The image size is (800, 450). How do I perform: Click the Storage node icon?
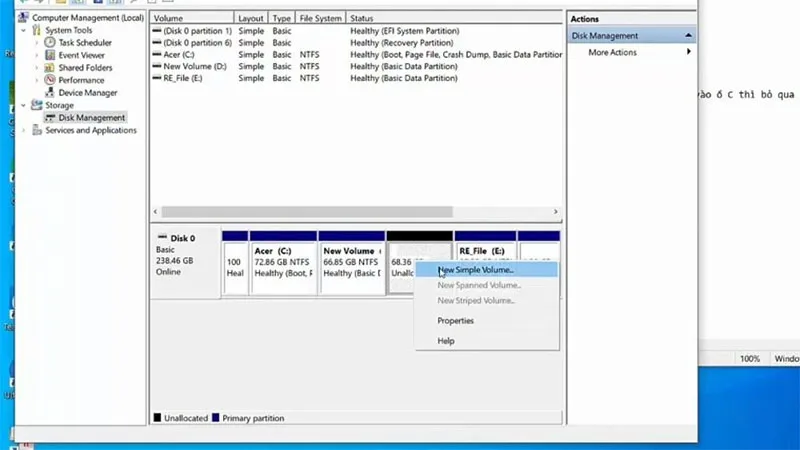pyautogui.click(x=36, y=105)
